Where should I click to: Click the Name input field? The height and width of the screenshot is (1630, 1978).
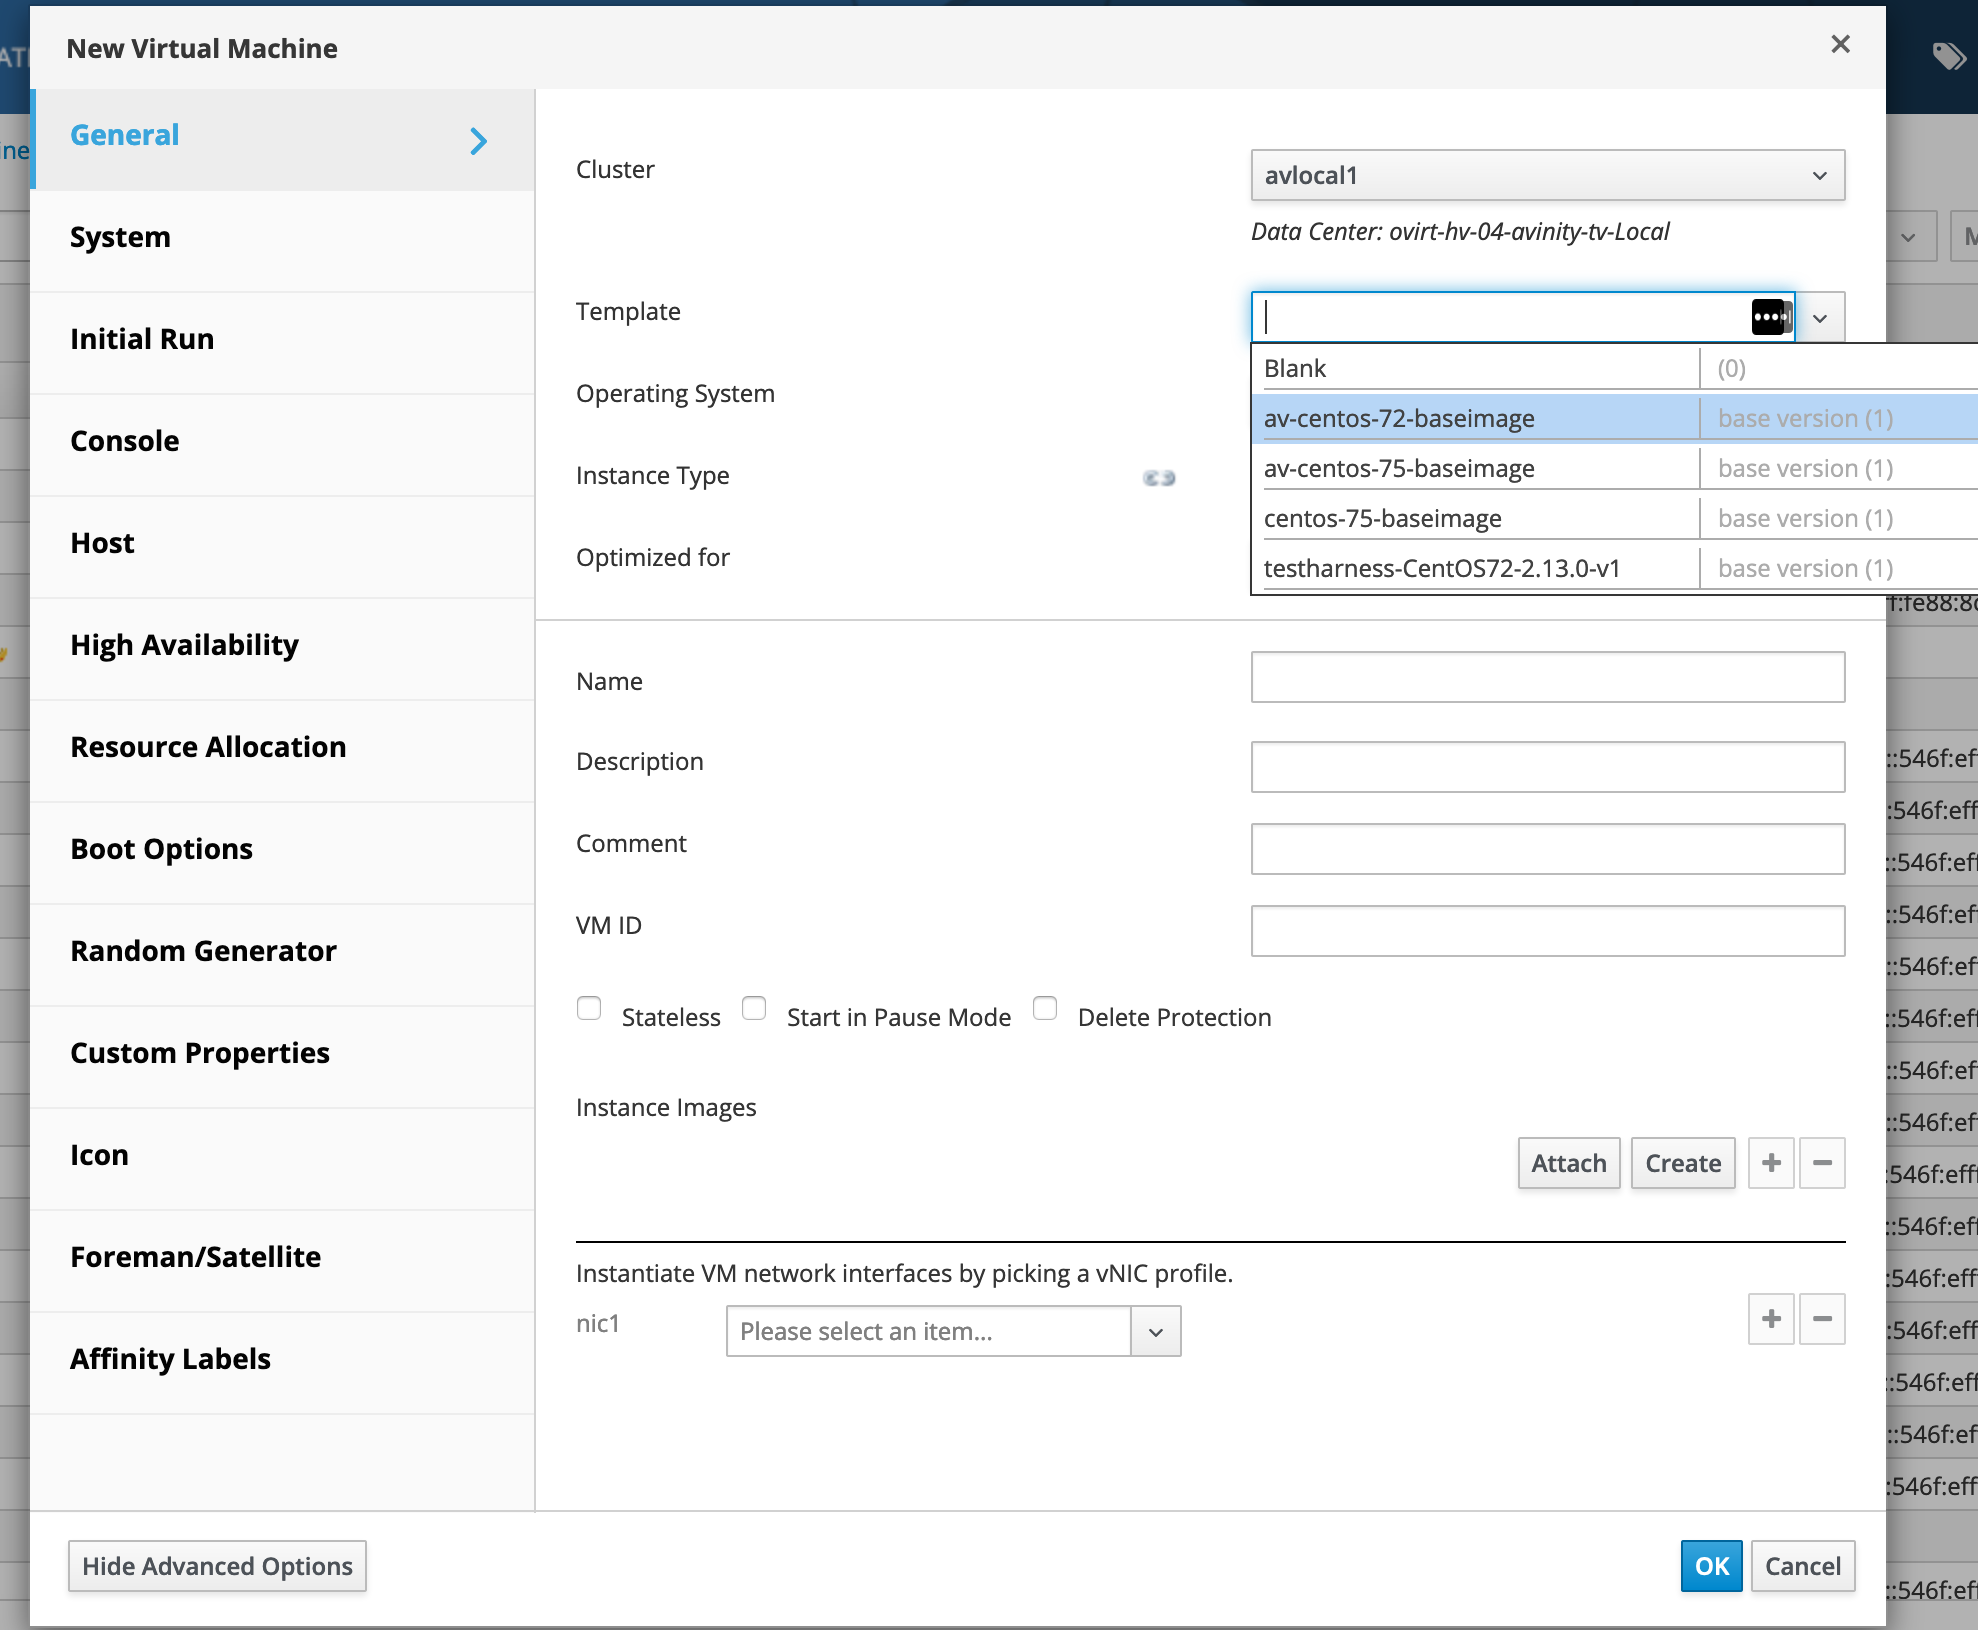1547,678
